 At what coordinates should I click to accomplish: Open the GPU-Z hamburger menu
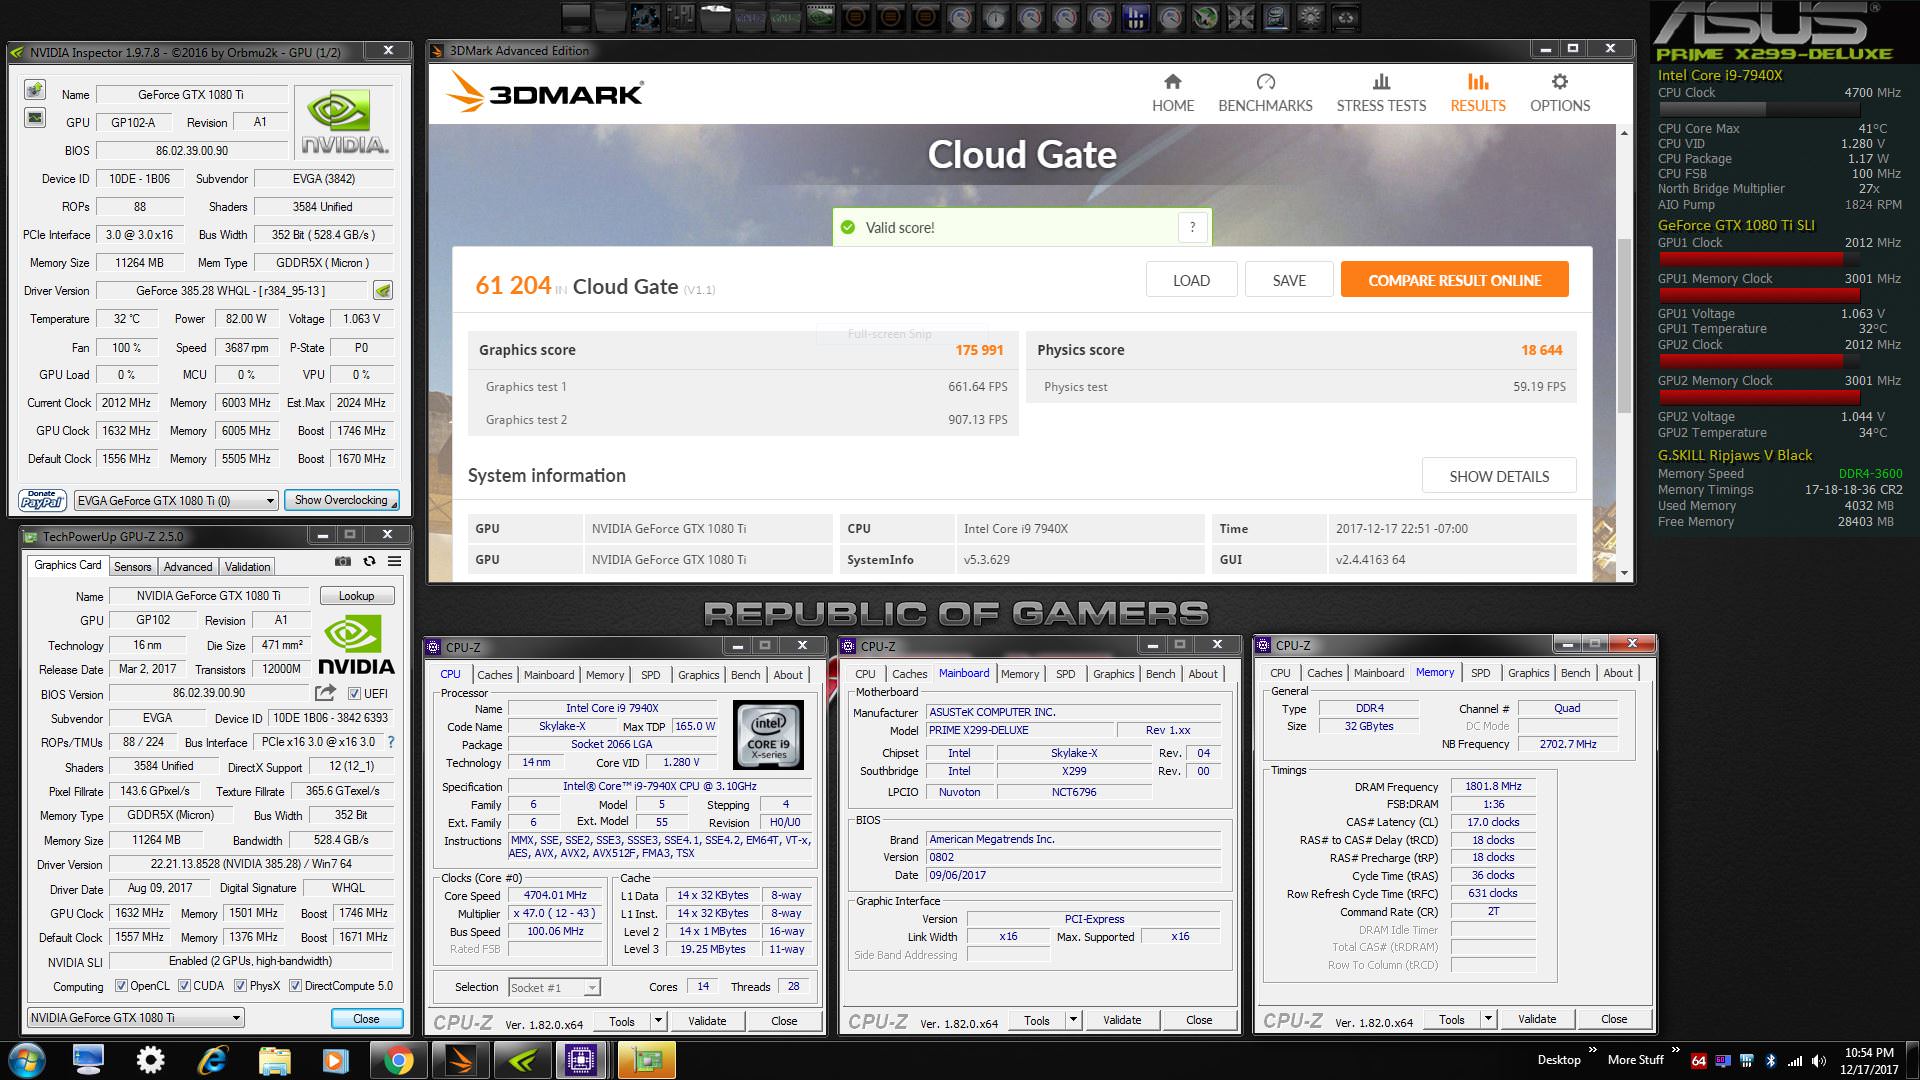pyautogui.click(x=395, y=562)
